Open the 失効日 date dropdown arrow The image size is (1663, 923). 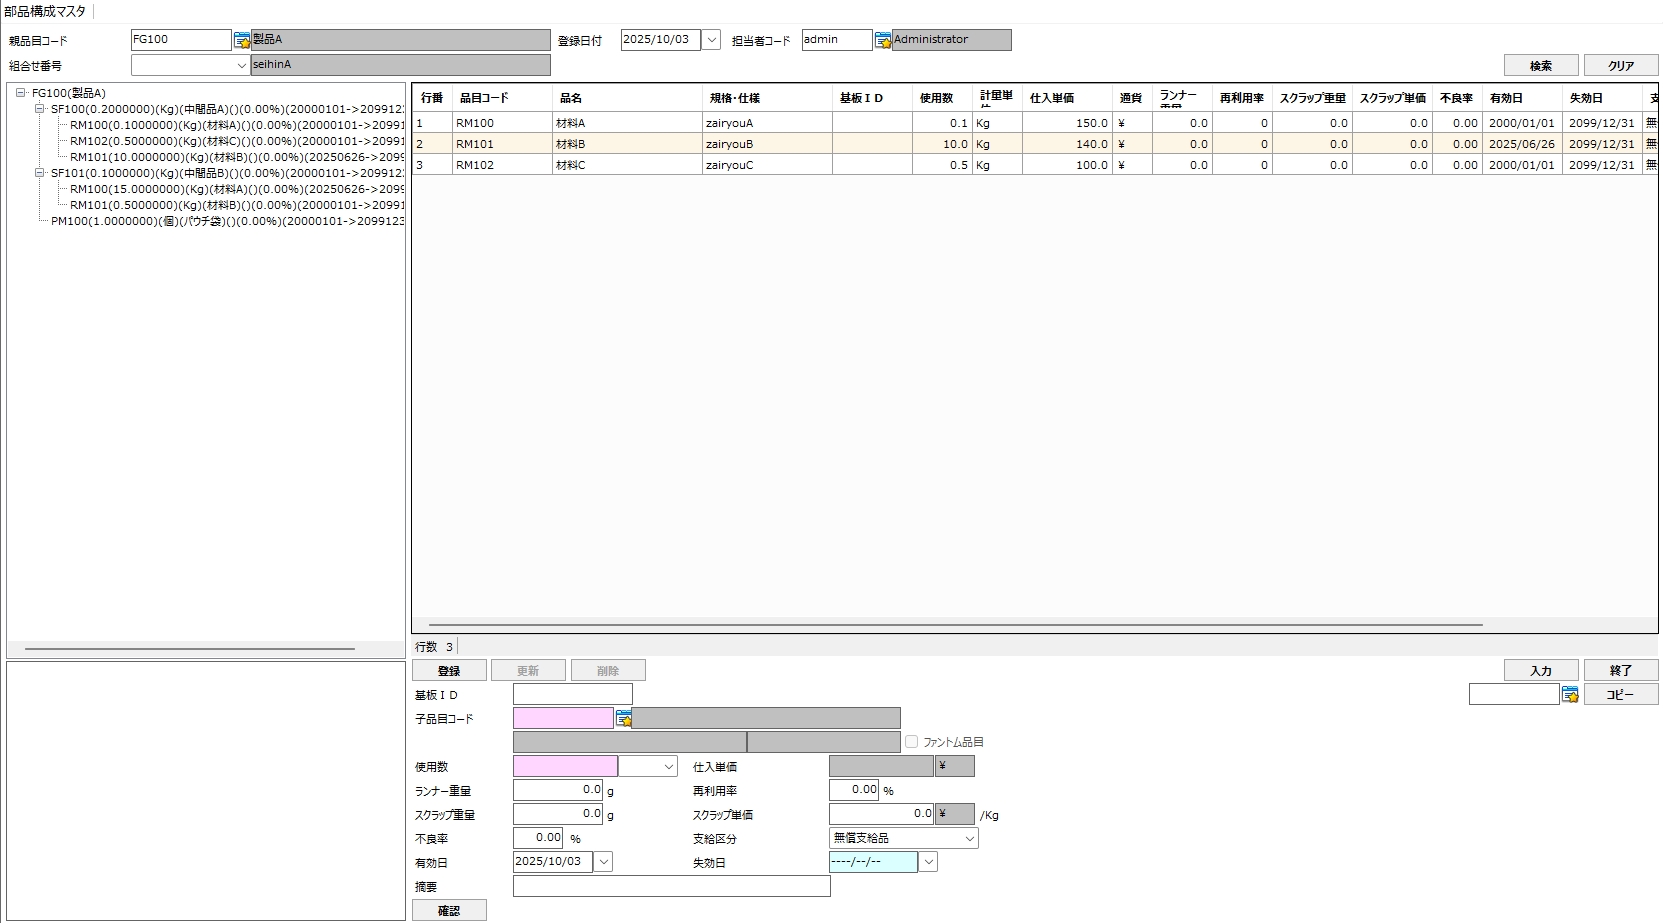click(928, 862)
